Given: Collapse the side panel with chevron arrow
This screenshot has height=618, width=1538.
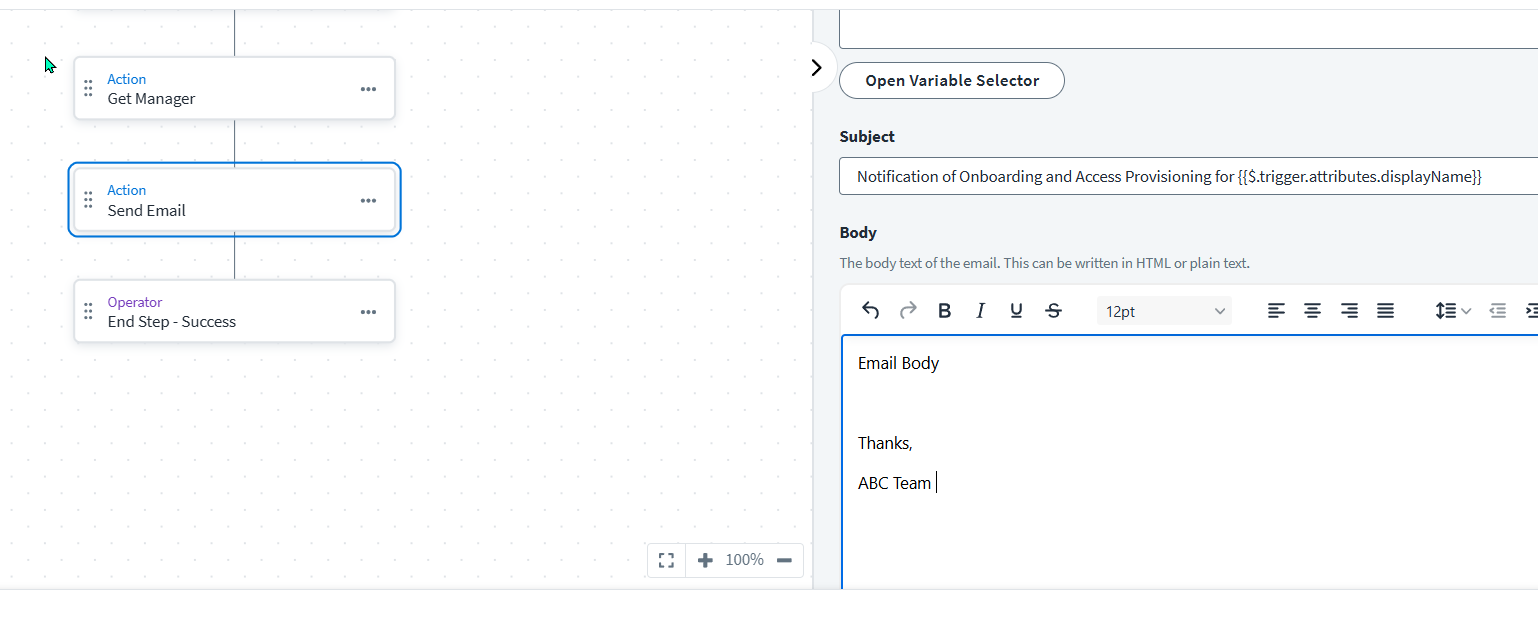Looking at the screenshot, I should pos(816,67).
